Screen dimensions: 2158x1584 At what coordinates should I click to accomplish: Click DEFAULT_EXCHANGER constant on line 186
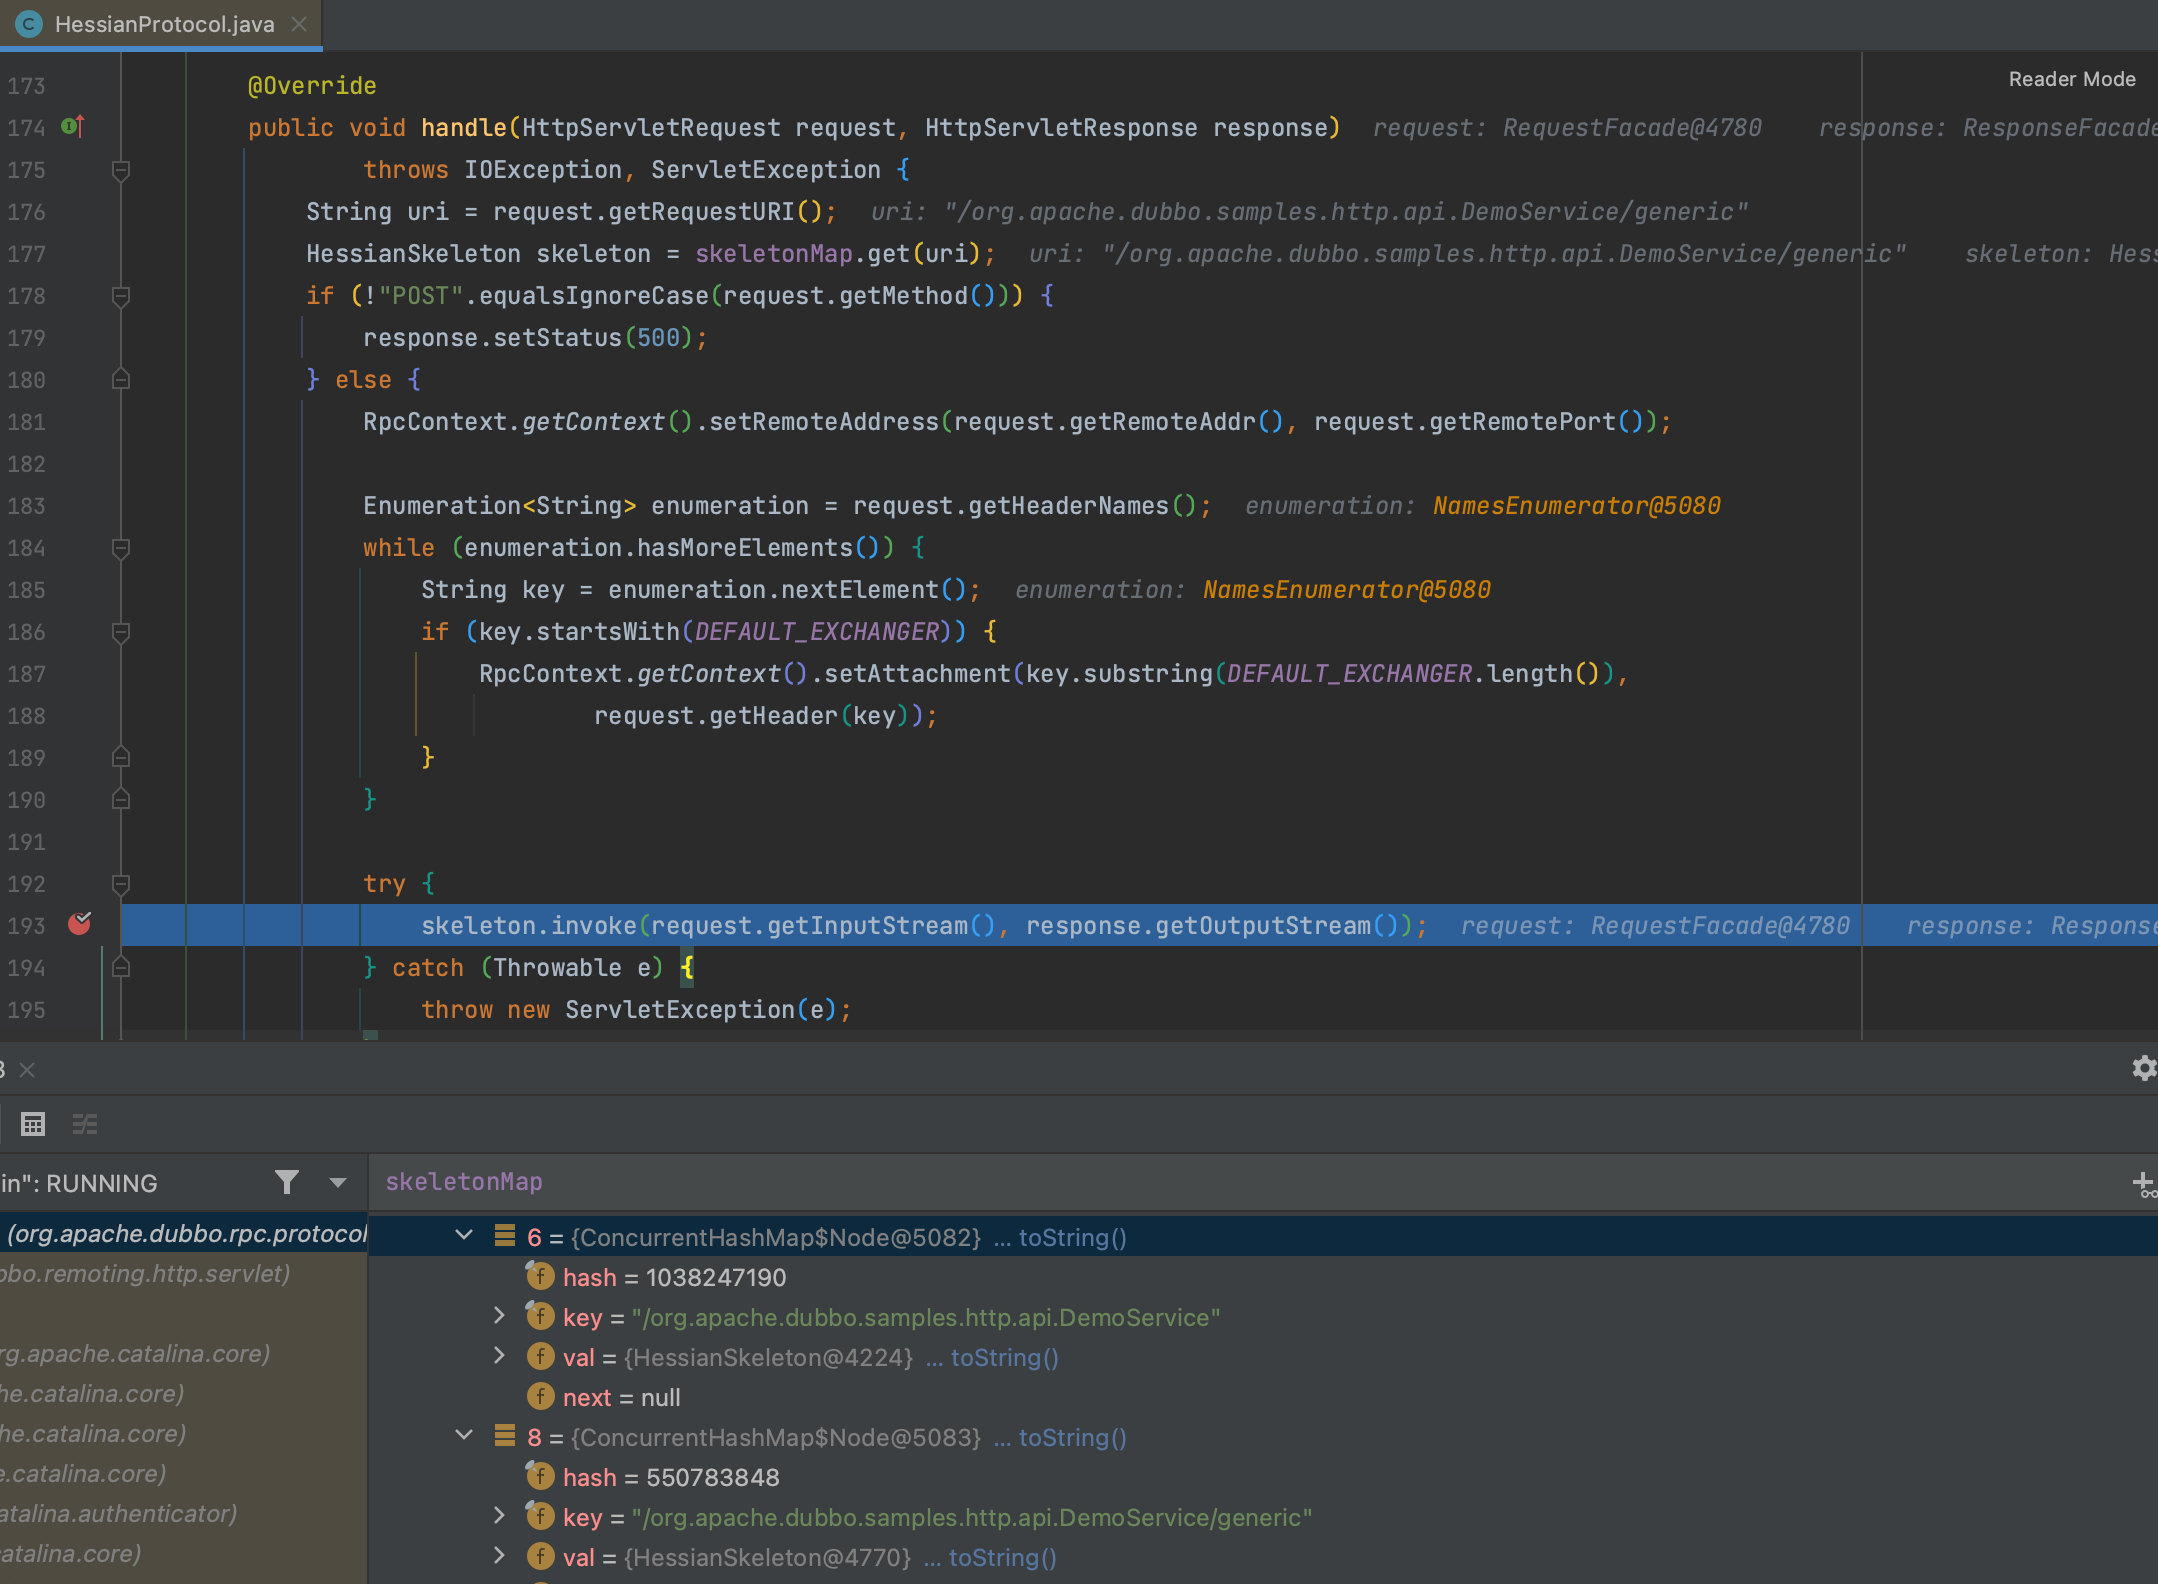pos(817,631)
